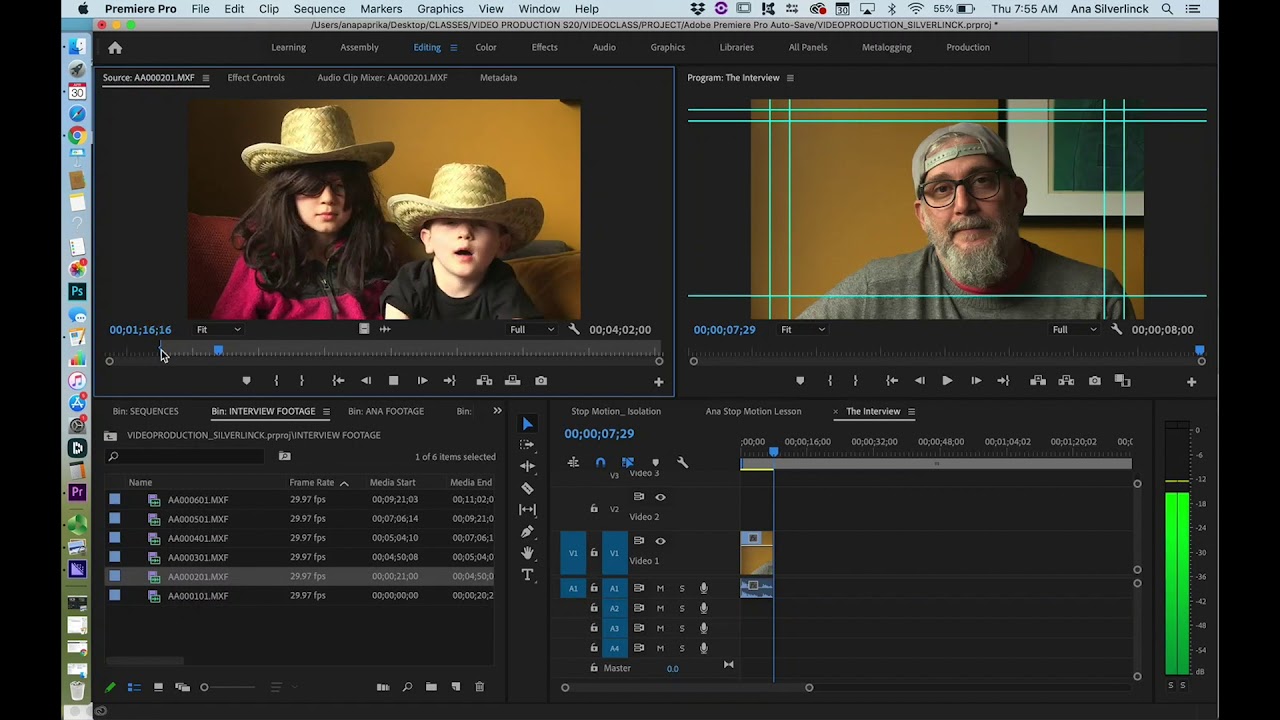Click the New Bin folder icon in the project panel
Viewport: 1280px width, 720px height.
click(x=431, y=687)
